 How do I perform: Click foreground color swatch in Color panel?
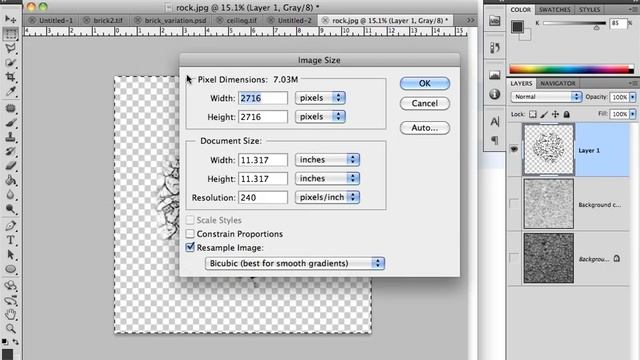coord(517,27)
